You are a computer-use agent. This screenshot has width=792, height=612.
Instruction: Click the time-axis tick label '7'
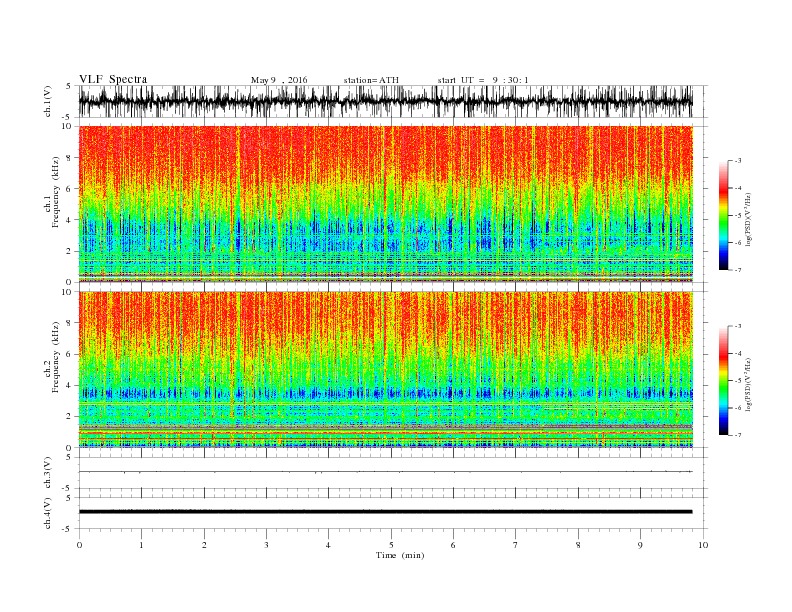point(516,545)
